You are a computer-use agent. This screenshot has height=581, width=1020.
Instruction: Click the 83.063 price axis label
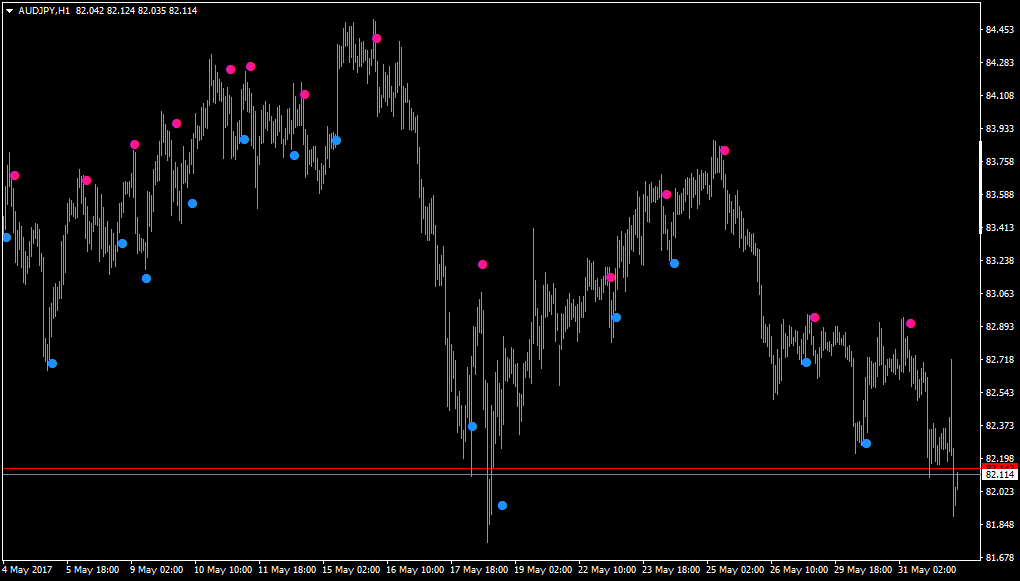[1000, 293]
